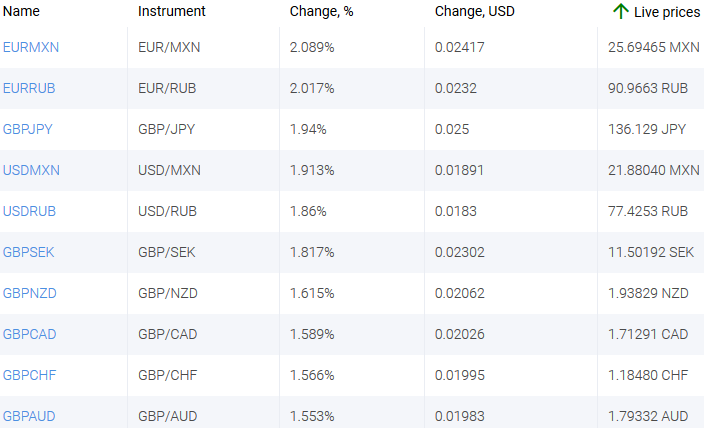The height and width of the screenshot is (428, 704).
Task: Click the Instrument column header
Action: [172, 11]
